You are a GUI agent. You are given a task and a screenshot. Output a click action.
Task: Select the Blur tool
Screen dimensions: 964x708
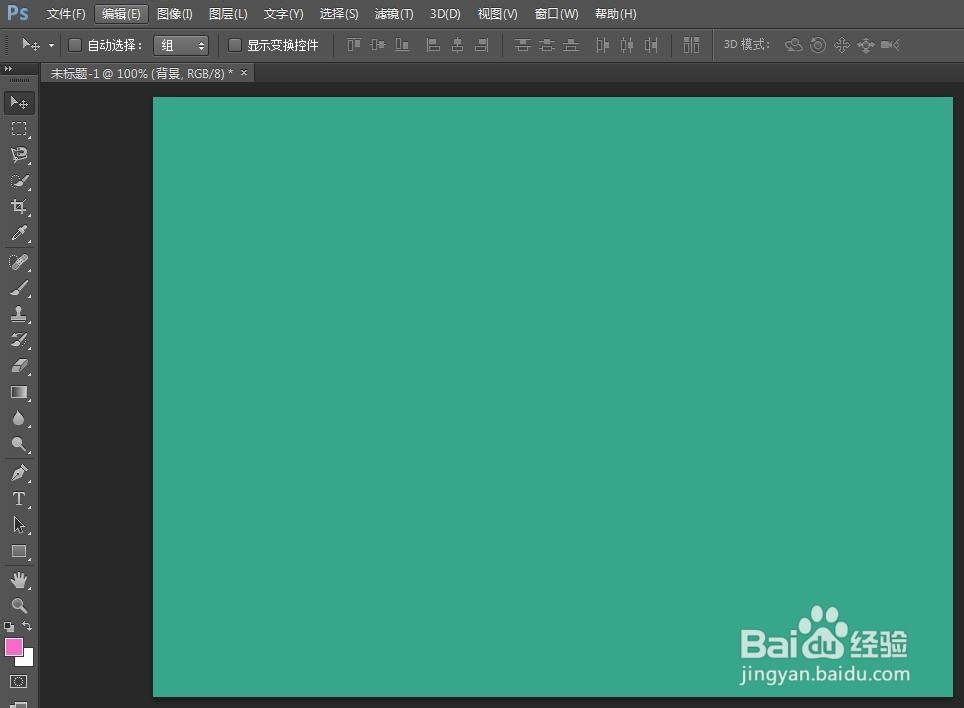pos(19,419)
